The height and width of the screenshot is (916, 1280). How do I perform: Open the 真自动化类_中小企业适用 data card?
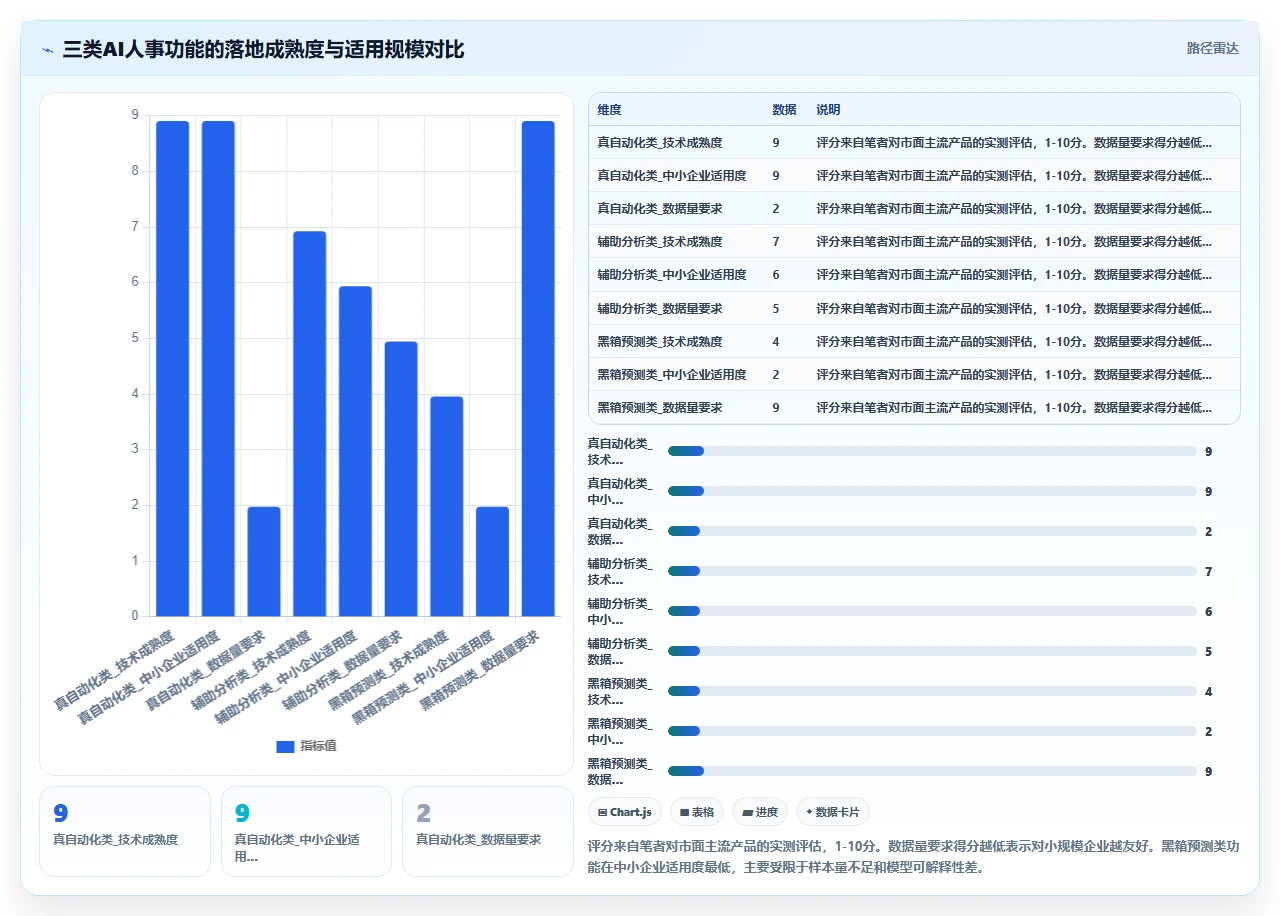306,831
